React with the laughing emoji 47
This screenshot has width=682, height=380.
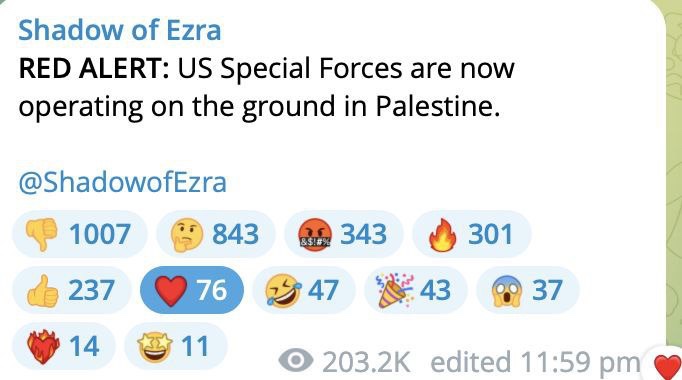pyautogui.click(x=304, y=290)
